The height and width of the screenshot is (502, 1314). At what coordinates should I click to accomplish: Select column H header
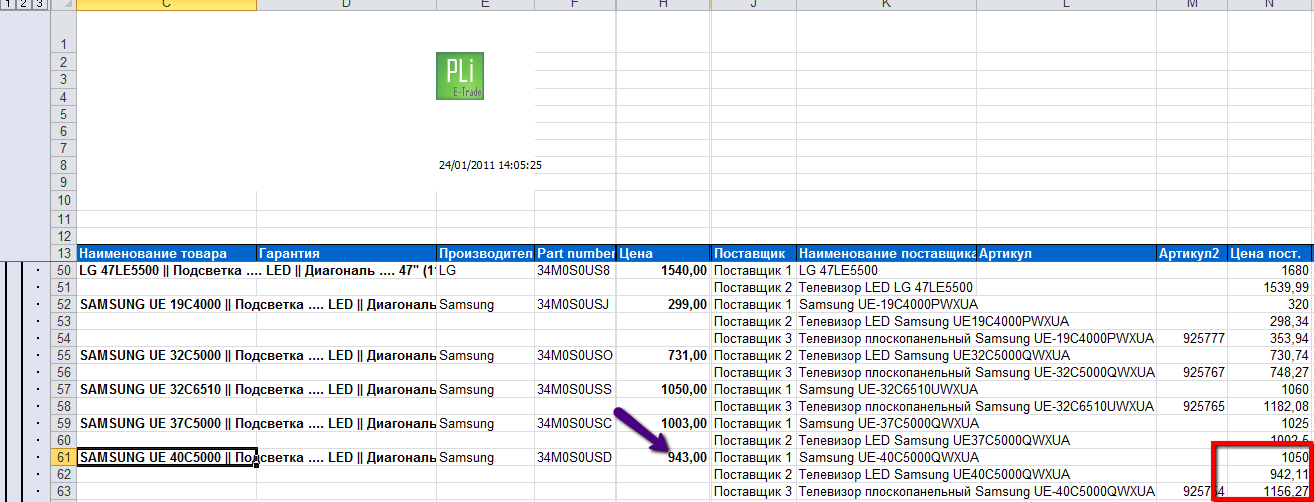click(662, 5)
